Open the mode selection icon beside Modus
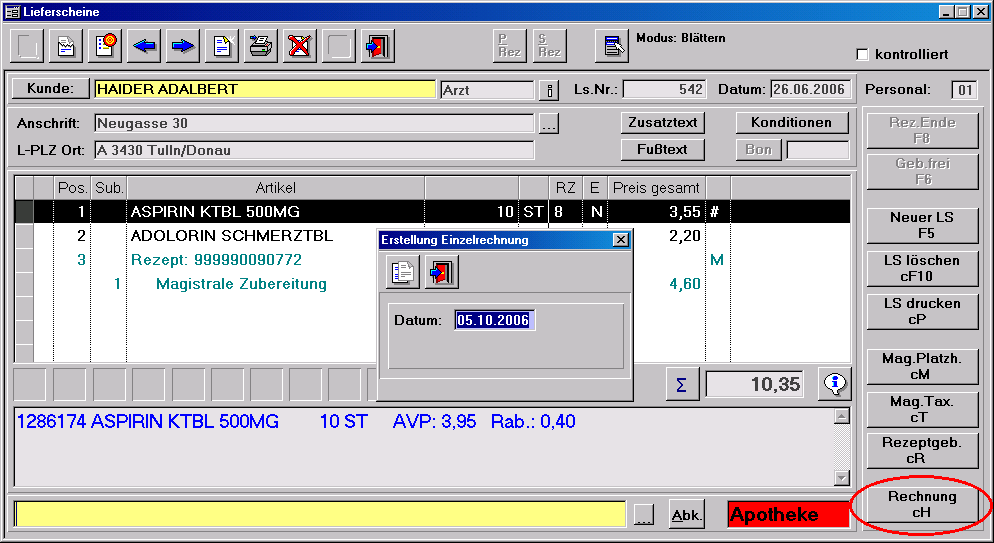This screenshot has width=994, height=543. pyautogui.click(x=610, y=45)
